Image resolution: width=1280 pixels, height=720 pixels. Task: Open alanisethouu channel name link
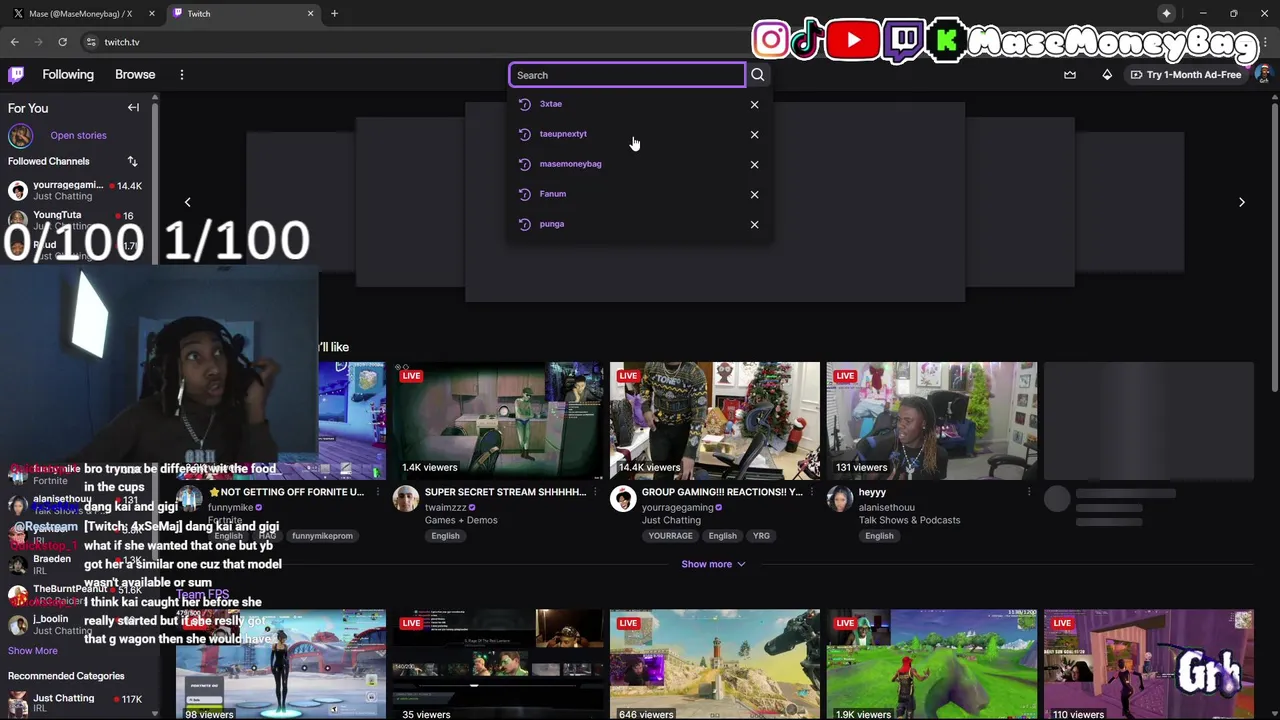[886, 507]
